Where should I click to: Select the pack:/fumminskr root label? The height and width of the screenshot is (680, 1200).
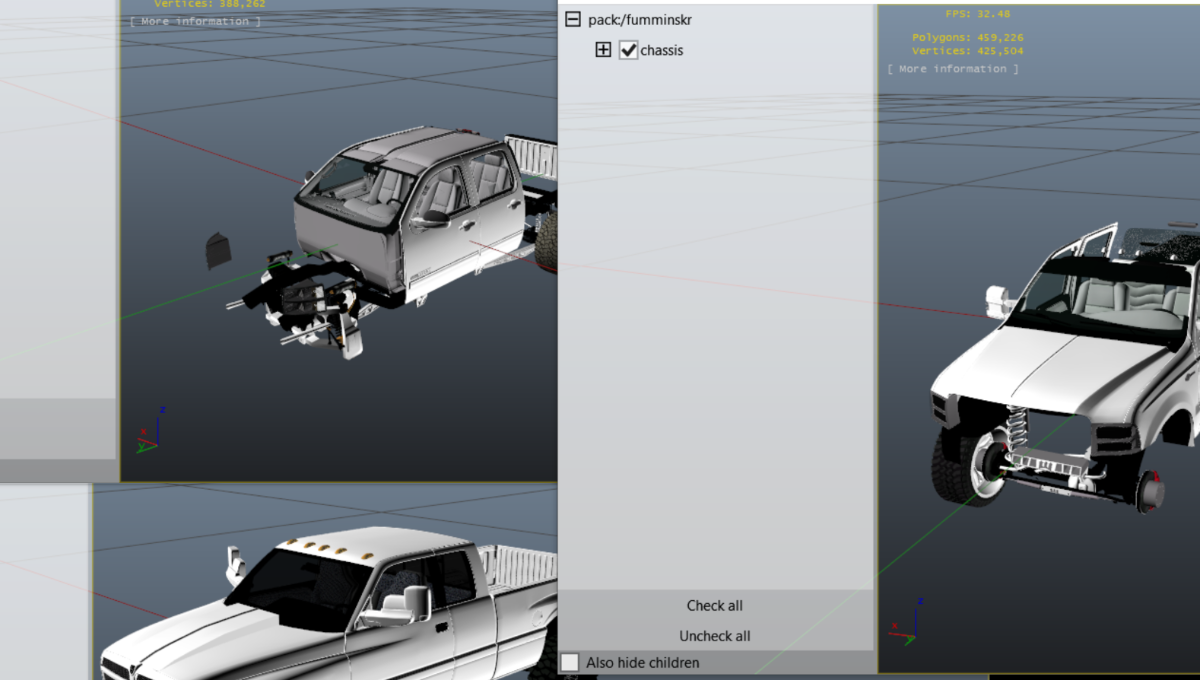coord(639,19)
